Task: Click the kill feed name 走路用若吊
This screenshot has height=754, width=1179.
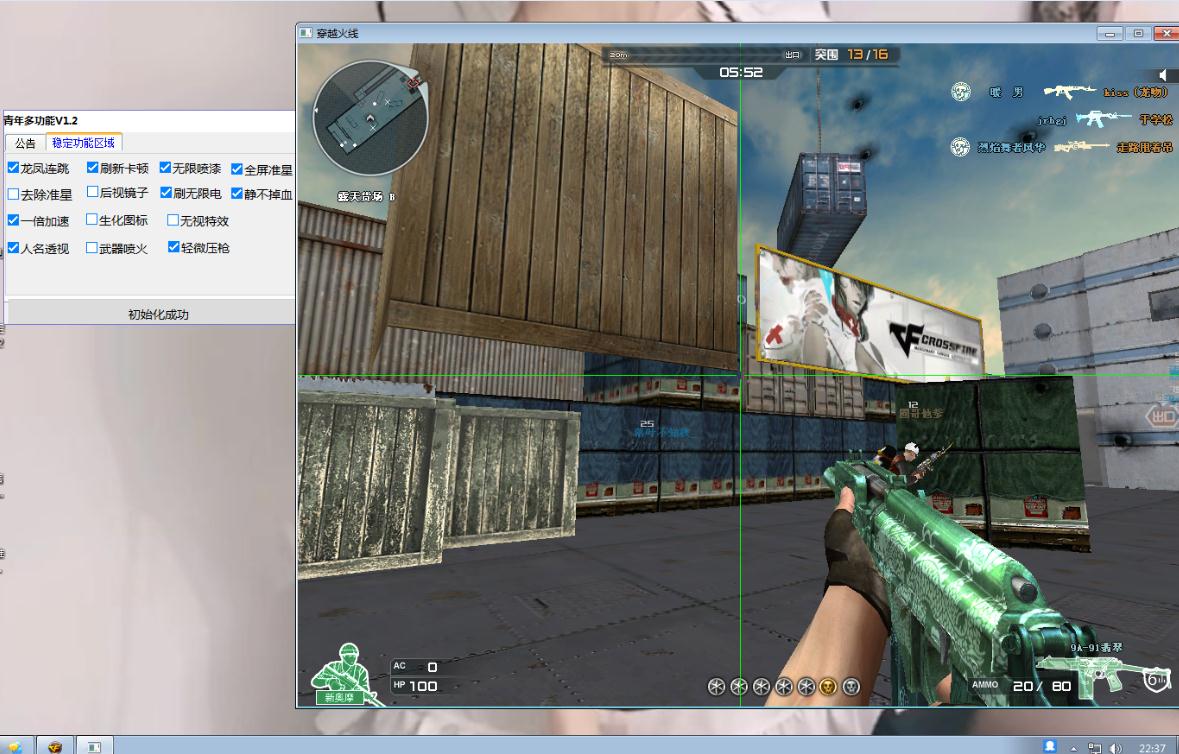Action: pyautogui.click(x=1144, y=147)
